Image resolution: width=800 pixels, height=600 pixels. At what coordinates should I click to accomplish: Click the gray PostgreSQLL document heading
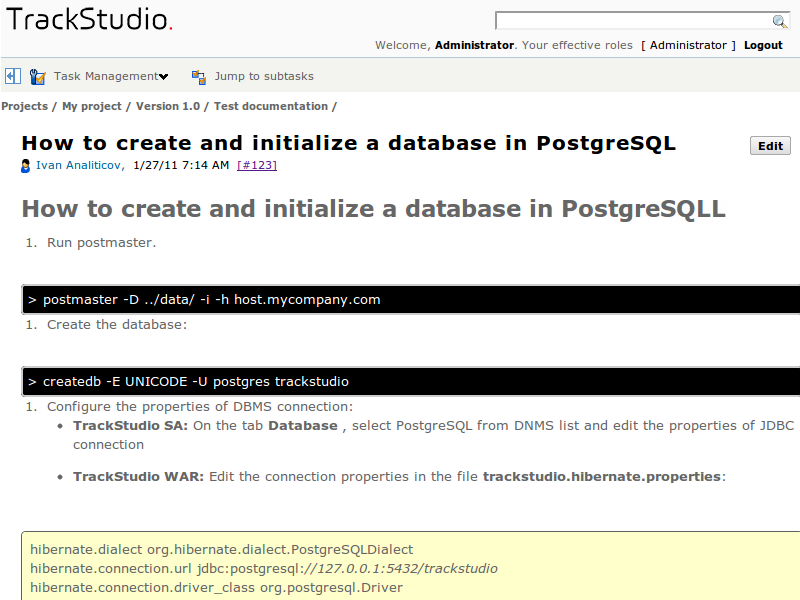coord(373,209)
